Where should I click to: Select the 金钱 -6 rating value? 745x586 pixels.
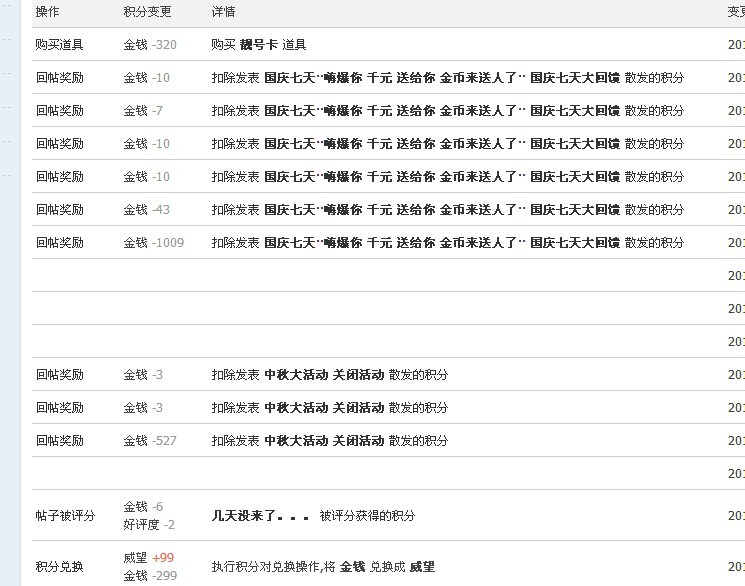tap(143, 507)
